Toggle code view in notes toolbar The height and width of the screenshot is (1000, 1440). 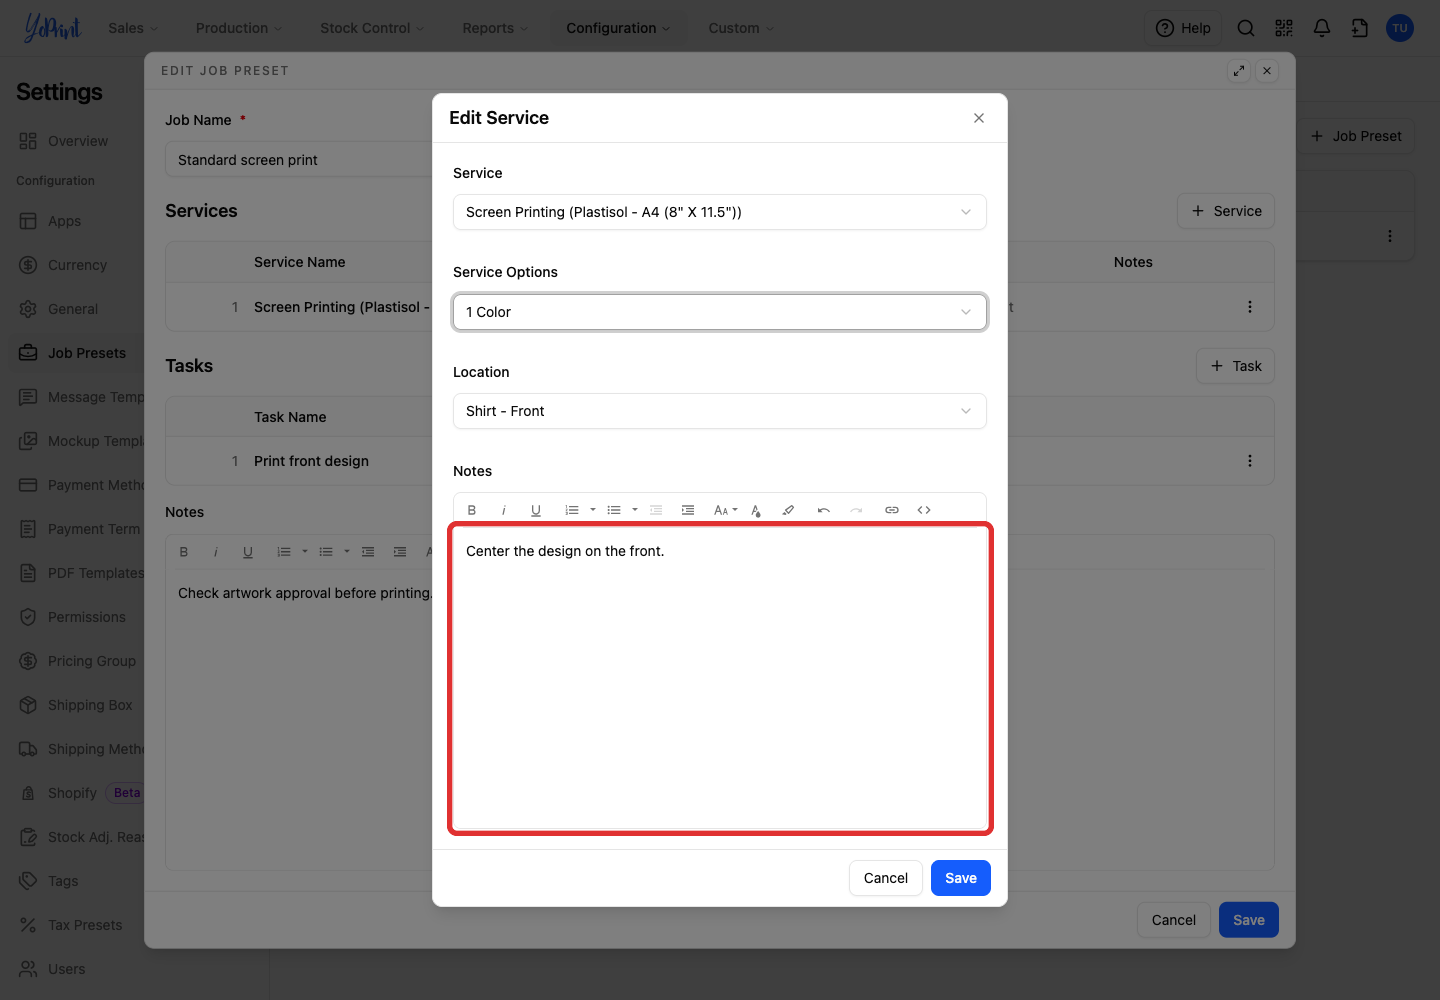click(x=924, y=510)
